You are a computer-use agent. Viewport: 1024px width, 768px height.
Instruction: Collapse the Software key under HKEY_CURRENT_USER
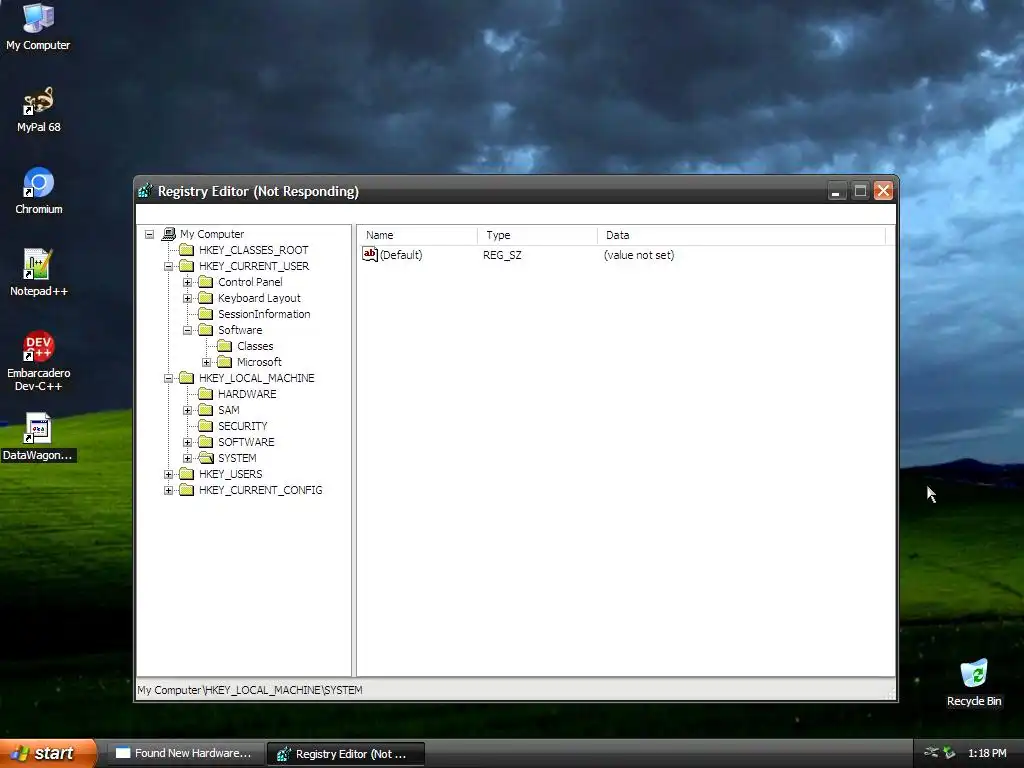coord(187,330)
